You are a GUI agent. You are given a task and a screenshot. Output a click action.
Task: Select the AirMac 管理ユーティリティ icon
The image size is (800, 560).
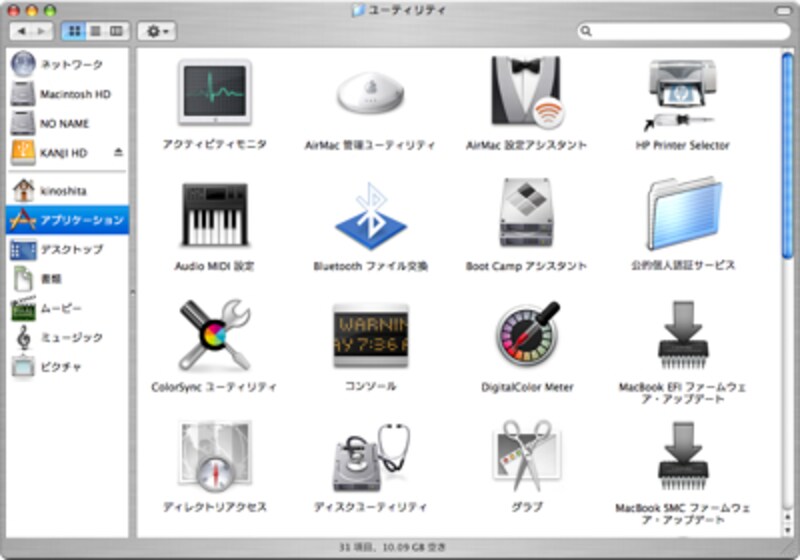click(x=370, y=94)
